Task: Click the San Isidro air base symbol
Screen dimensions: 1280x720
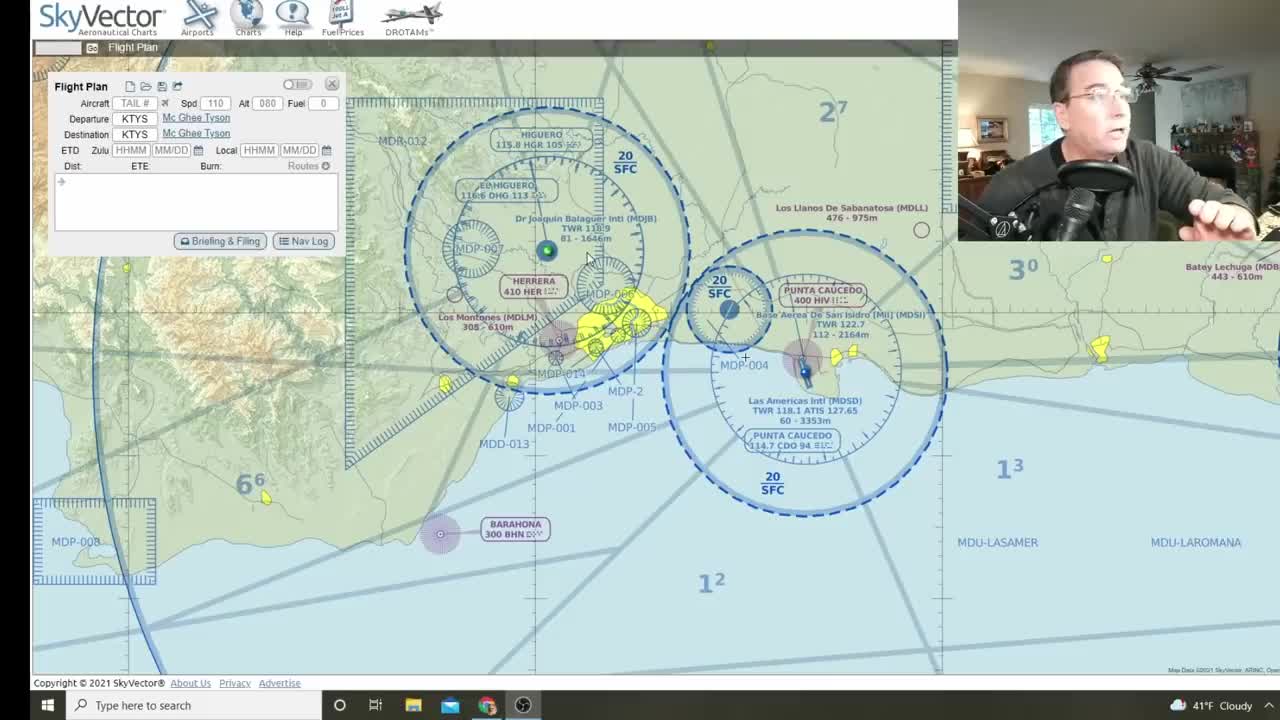Action: (729, 309)
